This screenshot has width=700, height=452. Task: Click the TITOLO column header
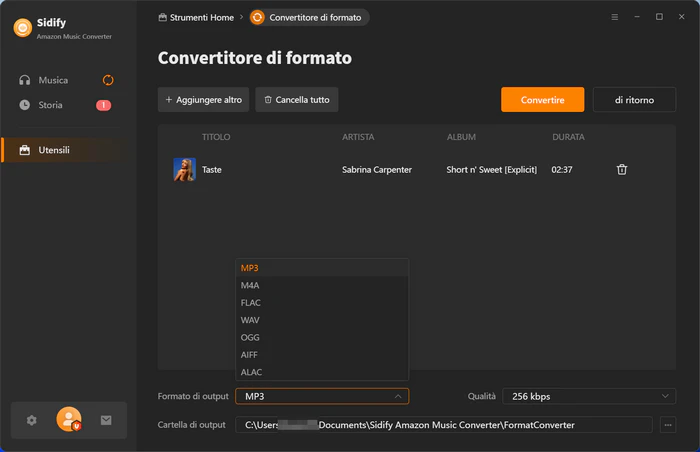(216, 137)
